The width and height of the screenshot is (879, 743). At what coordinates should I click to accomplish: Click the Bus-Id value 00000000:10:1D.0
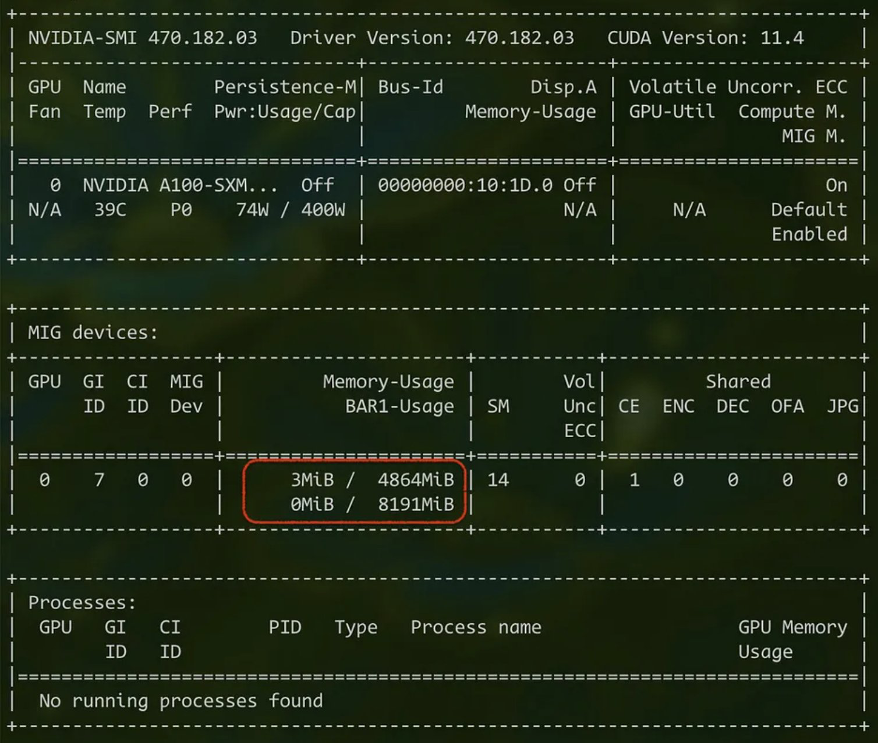point(465,185)
